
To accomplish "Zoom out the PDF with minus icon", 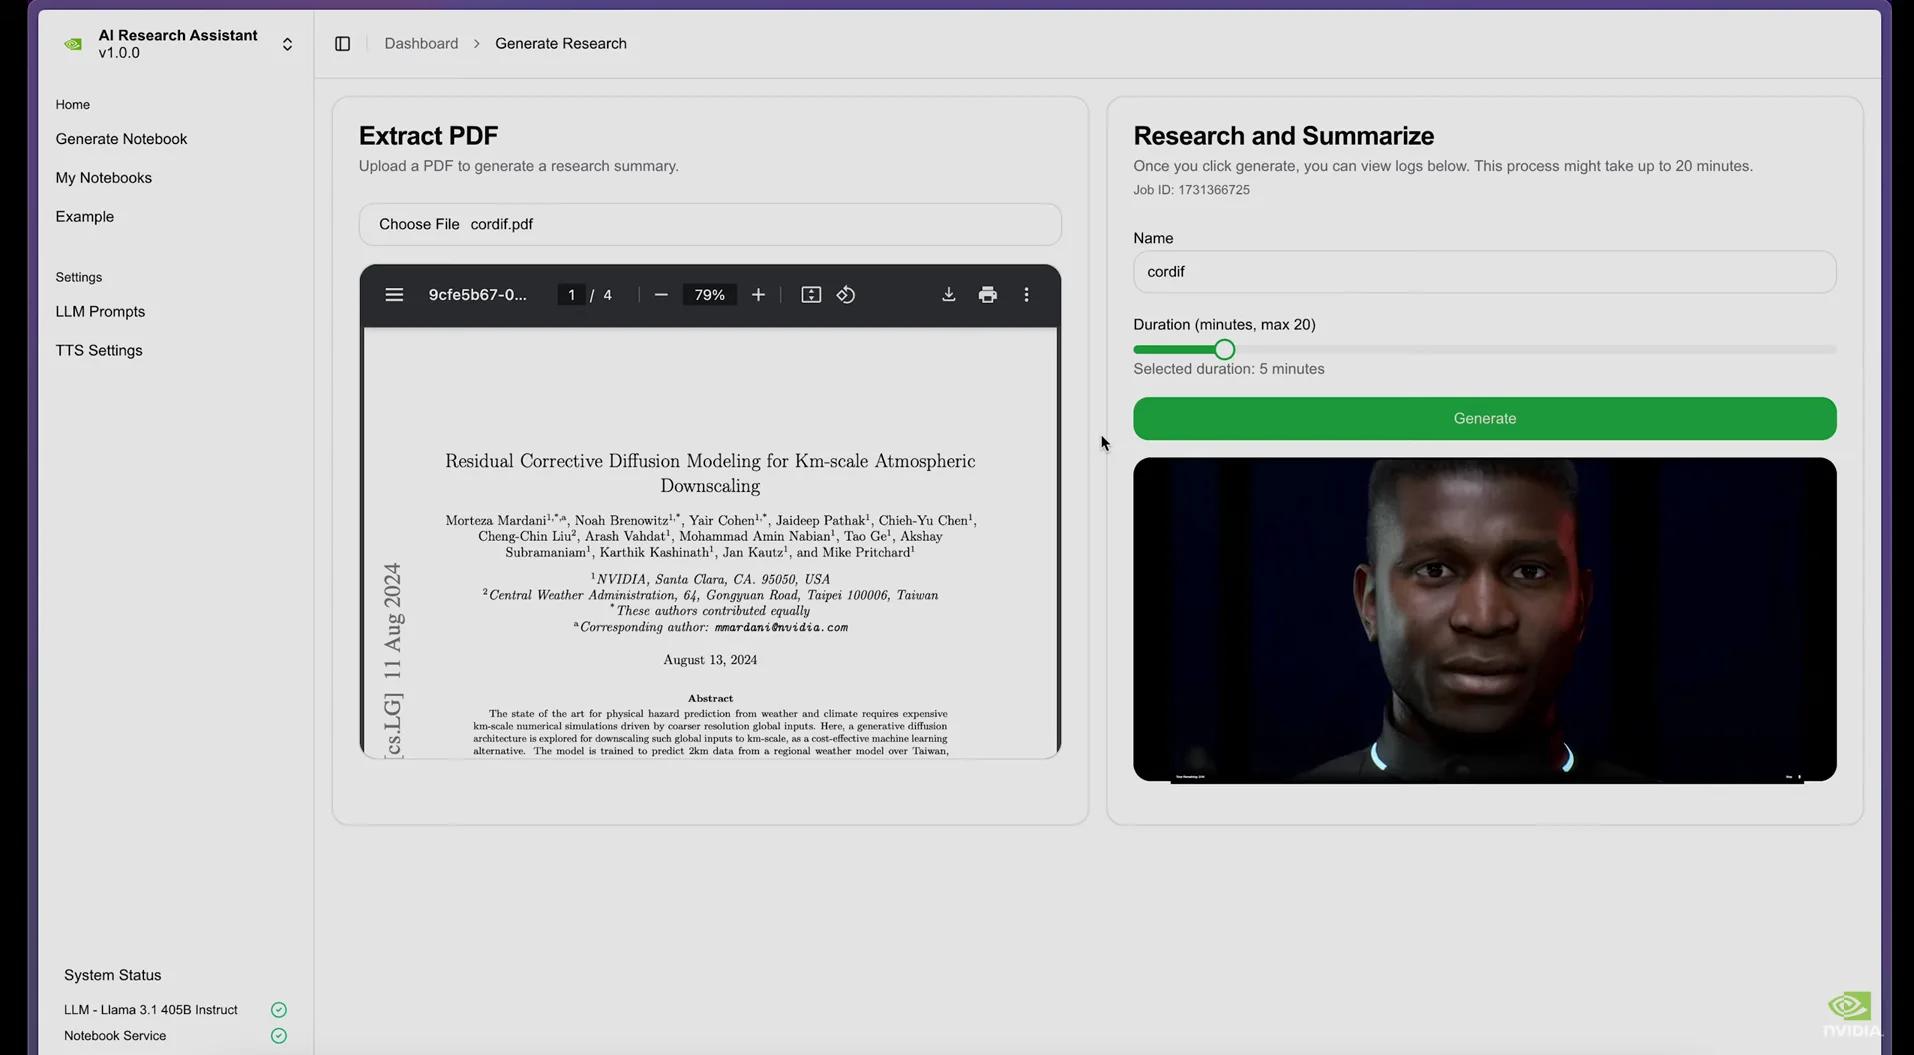I will tap(661, 295).
